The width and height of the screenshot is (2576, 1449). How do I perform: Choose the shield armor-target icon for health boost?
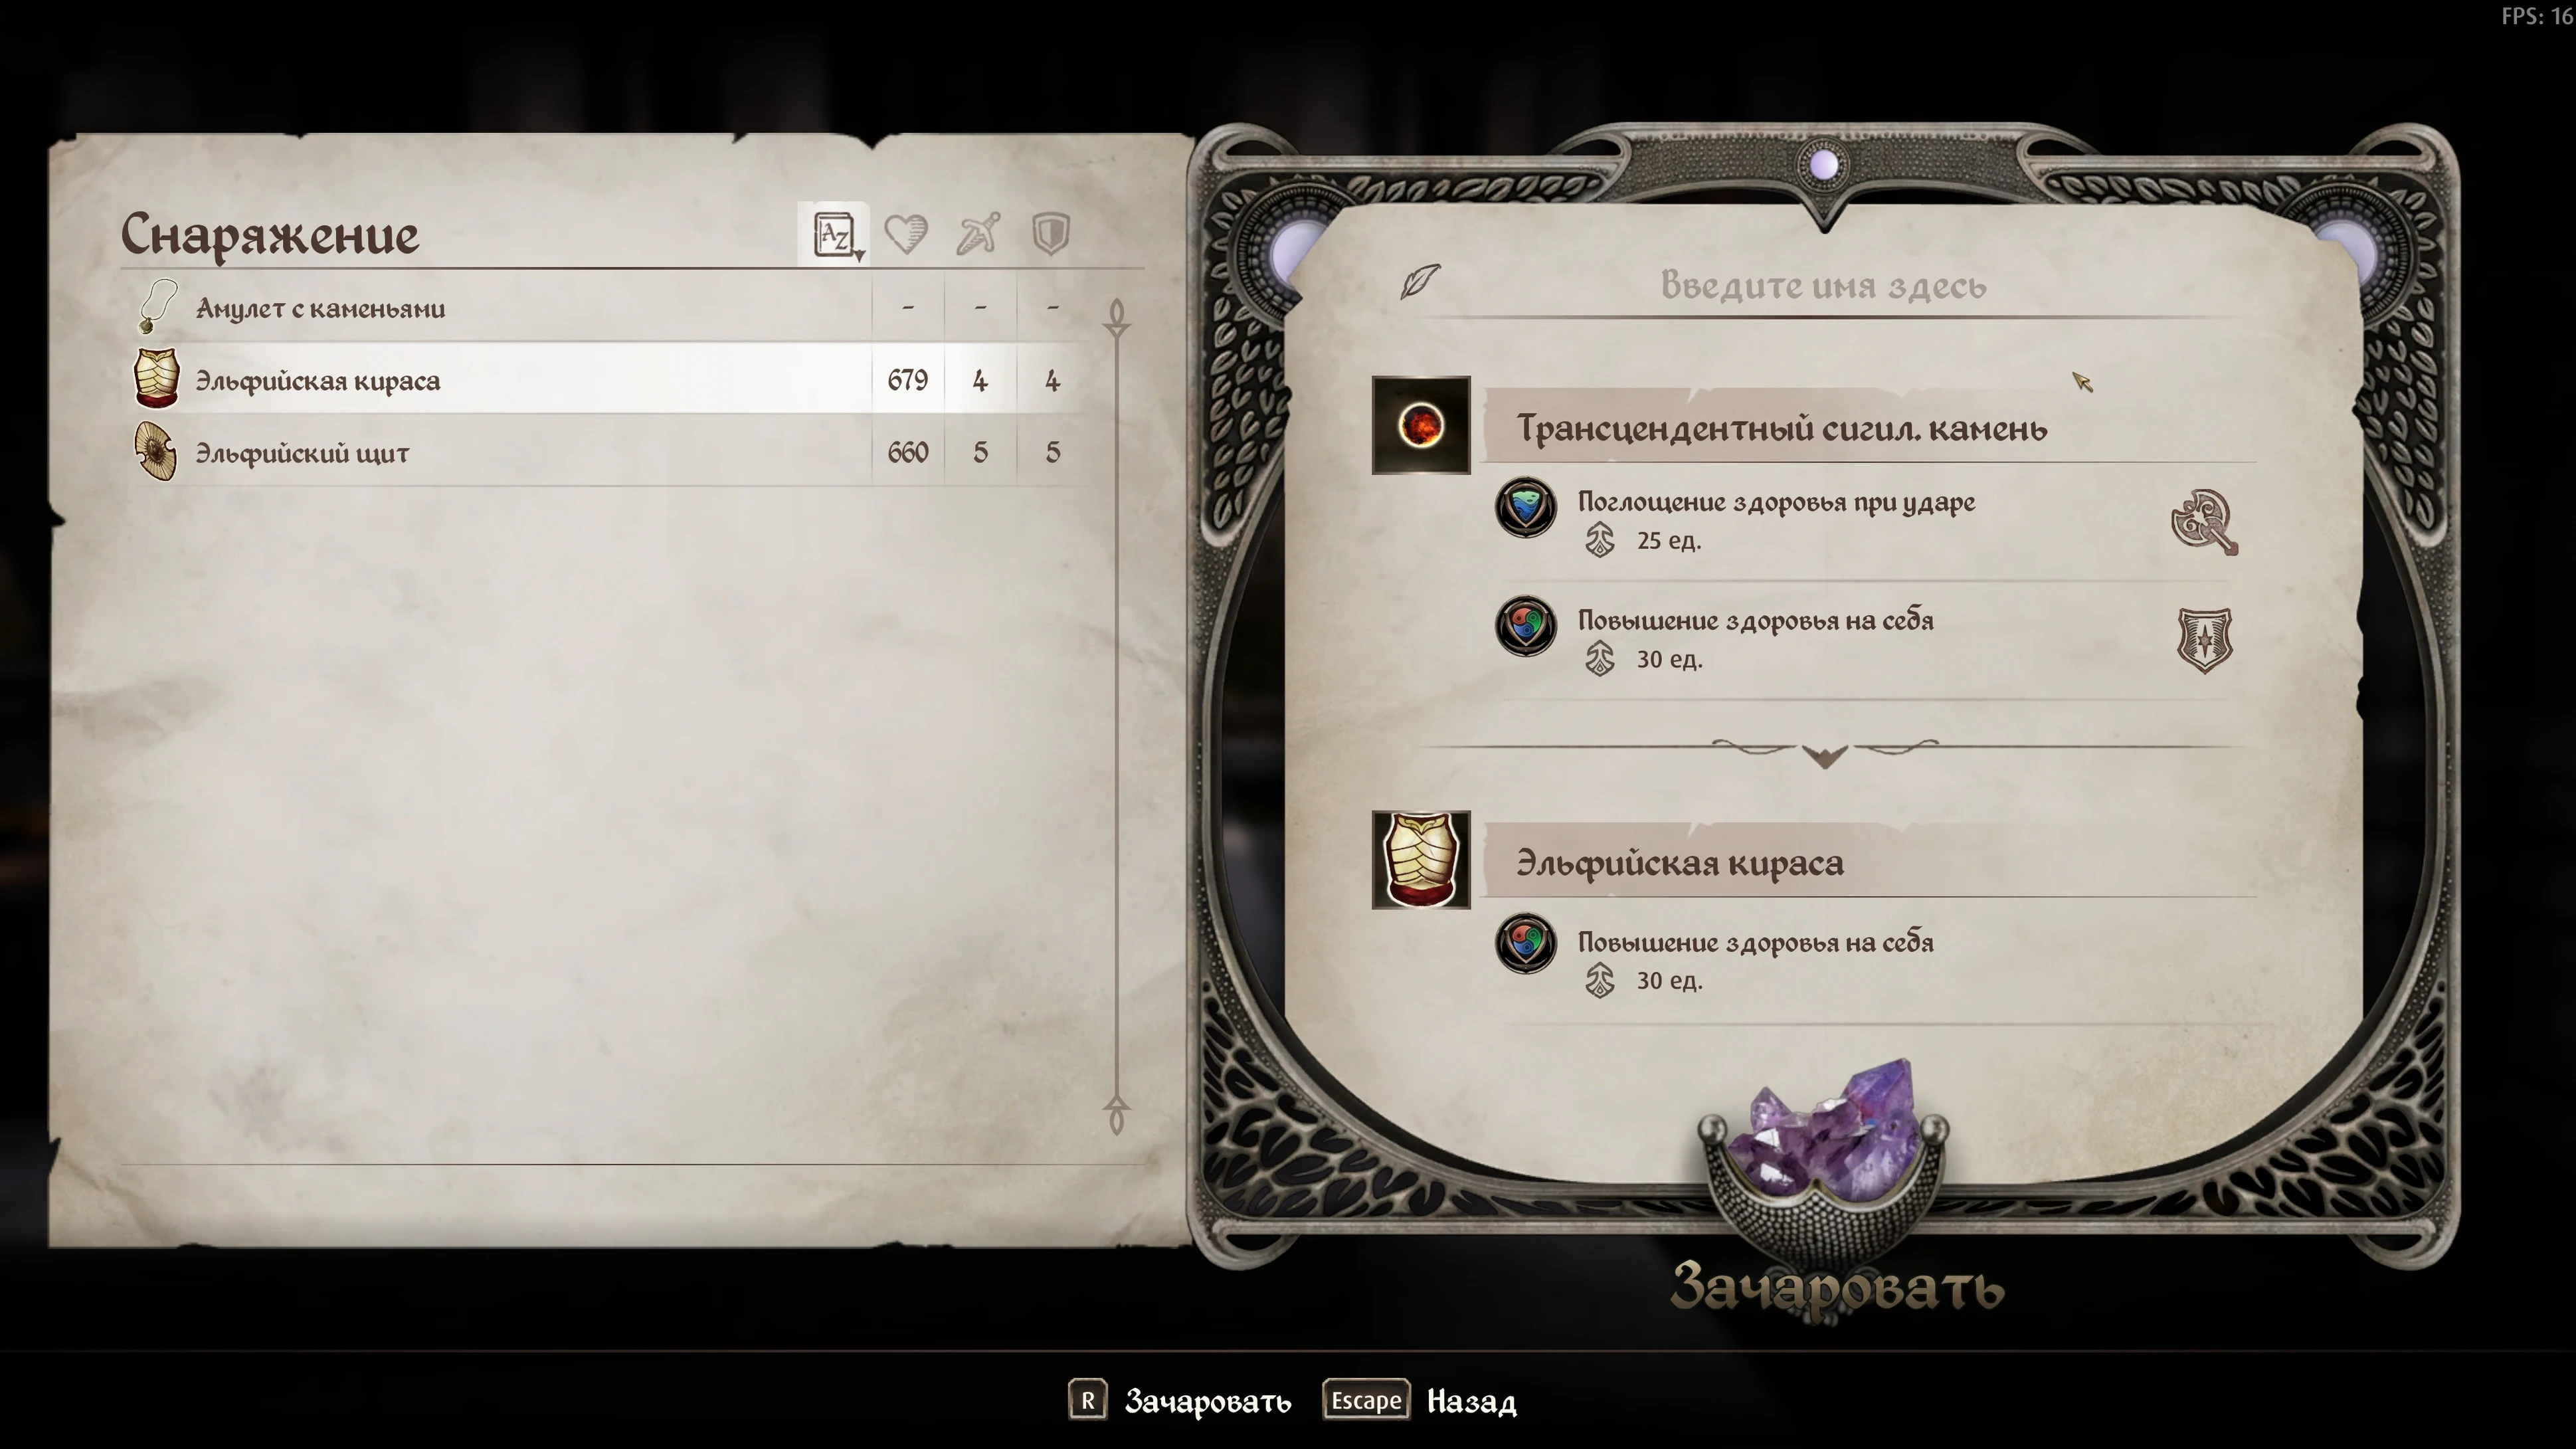(x=2204, y=640)
